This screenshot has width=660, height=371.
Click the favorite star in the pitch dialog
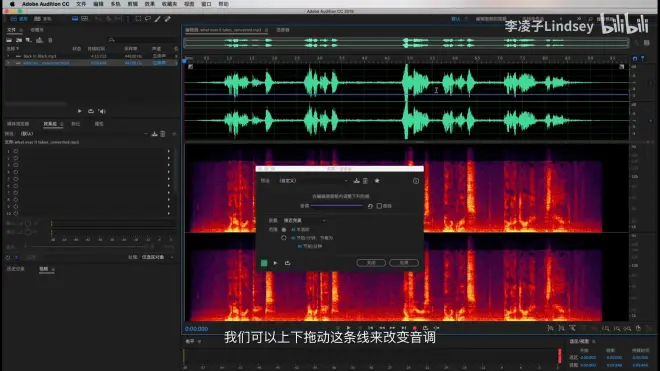(x=377, y=181)
